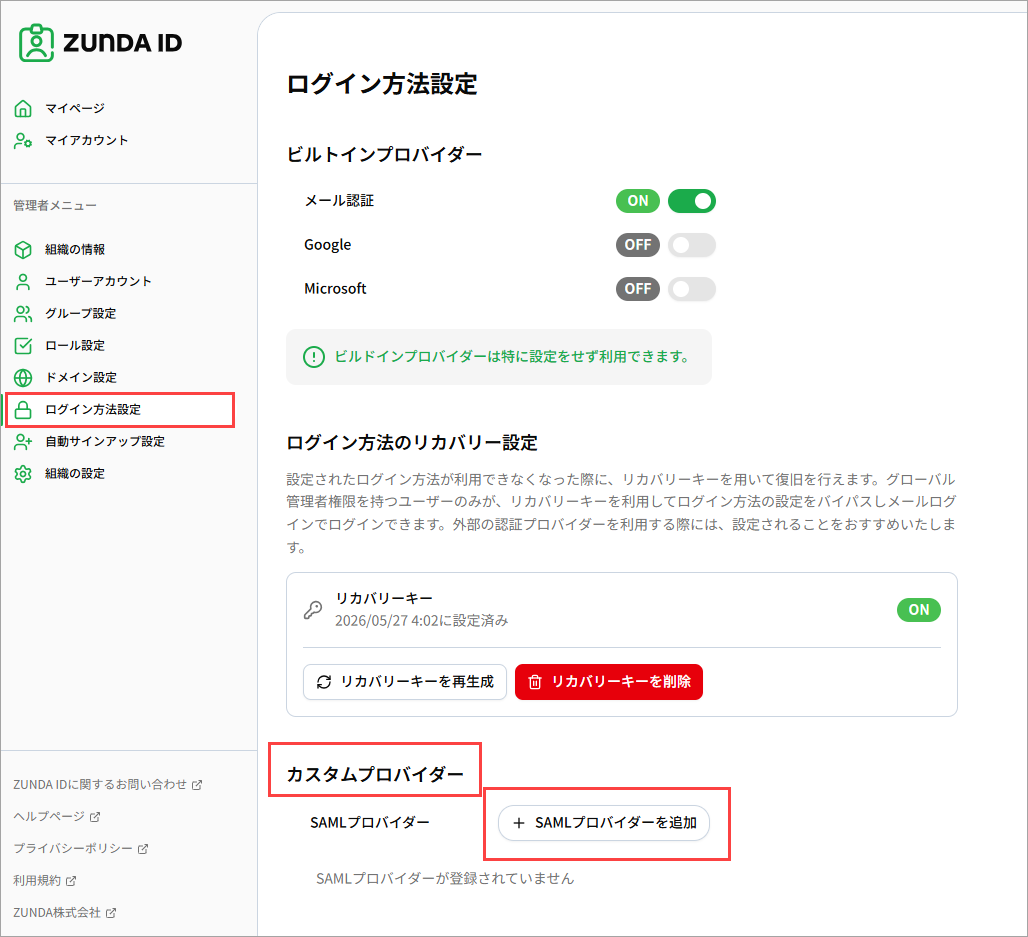Click the info icon in the green notice
1028x937 pixels.
point(314,357)
